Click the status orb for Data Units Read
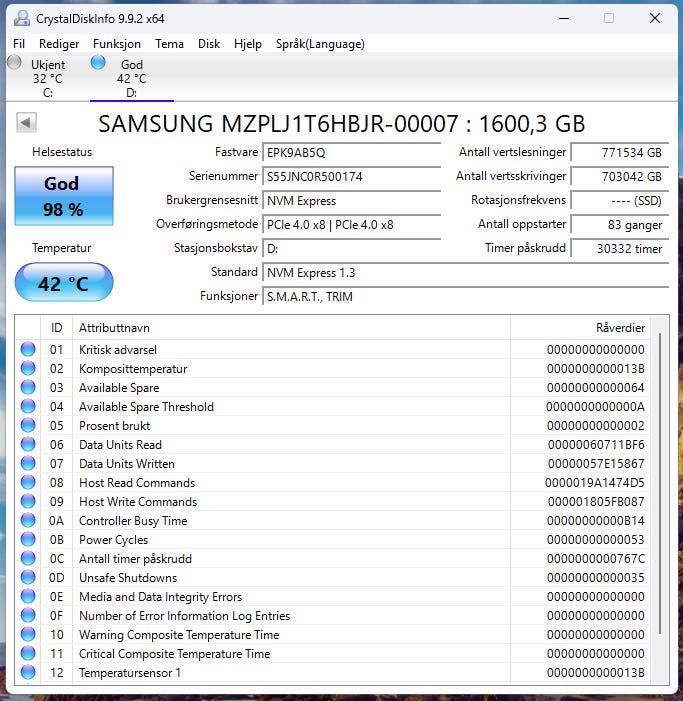Screen dimensions: 683x701 tap(28, 444)
